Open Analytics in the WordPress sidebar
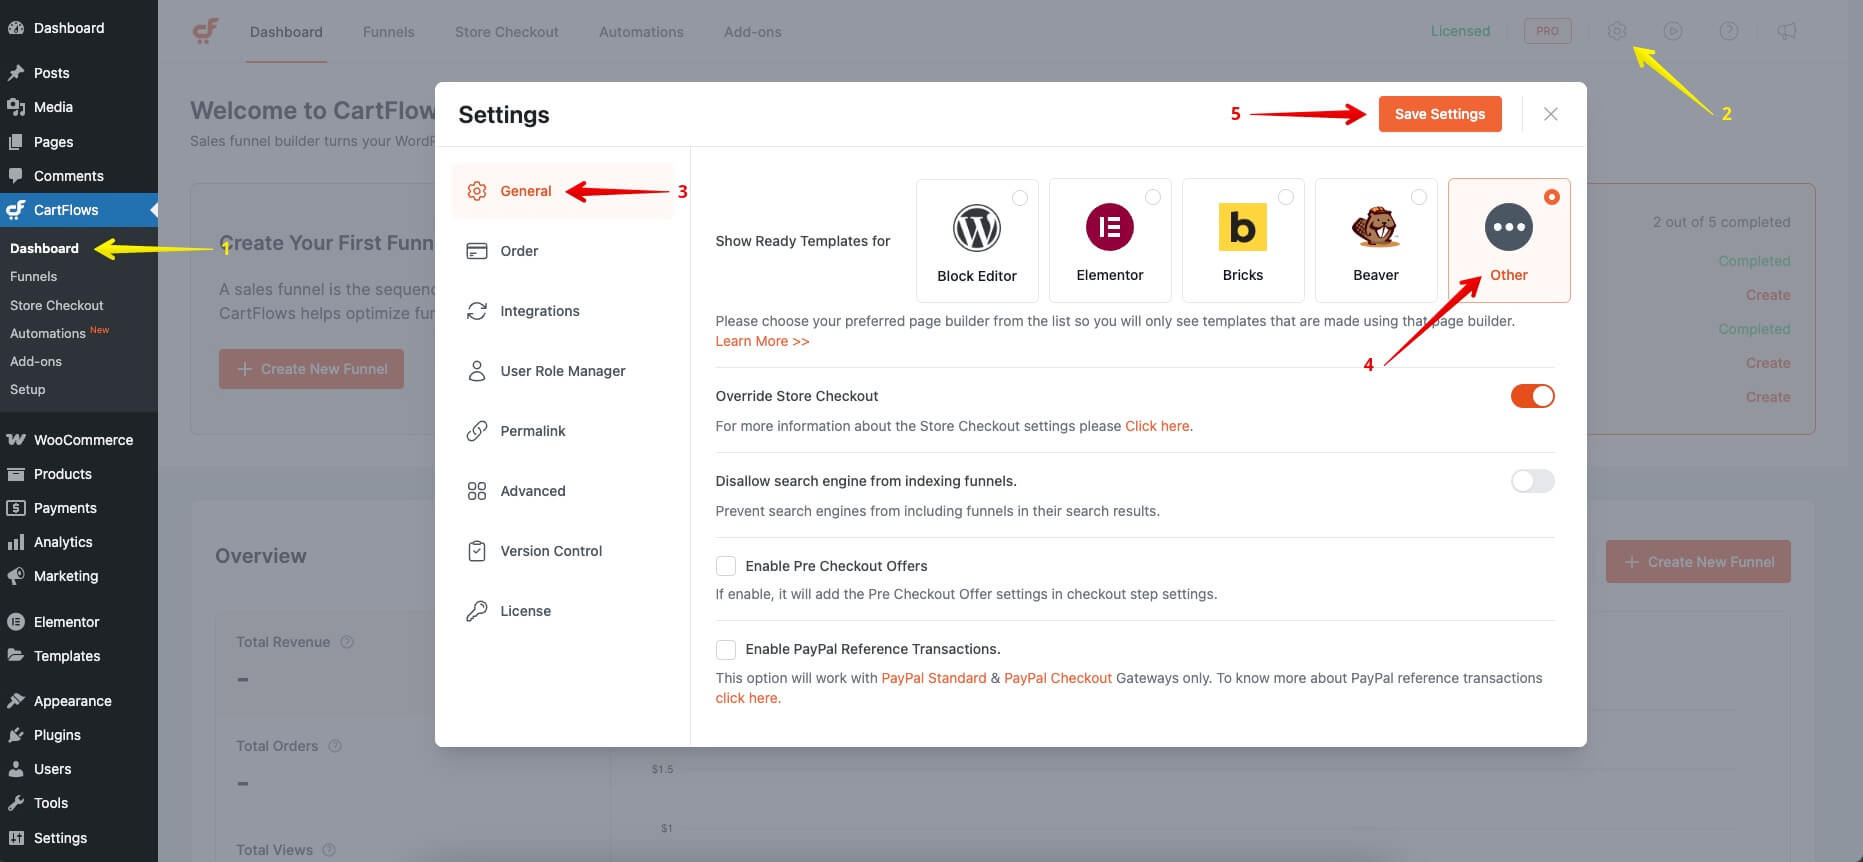The image size is (1863, 862). (x=79, y=542)
